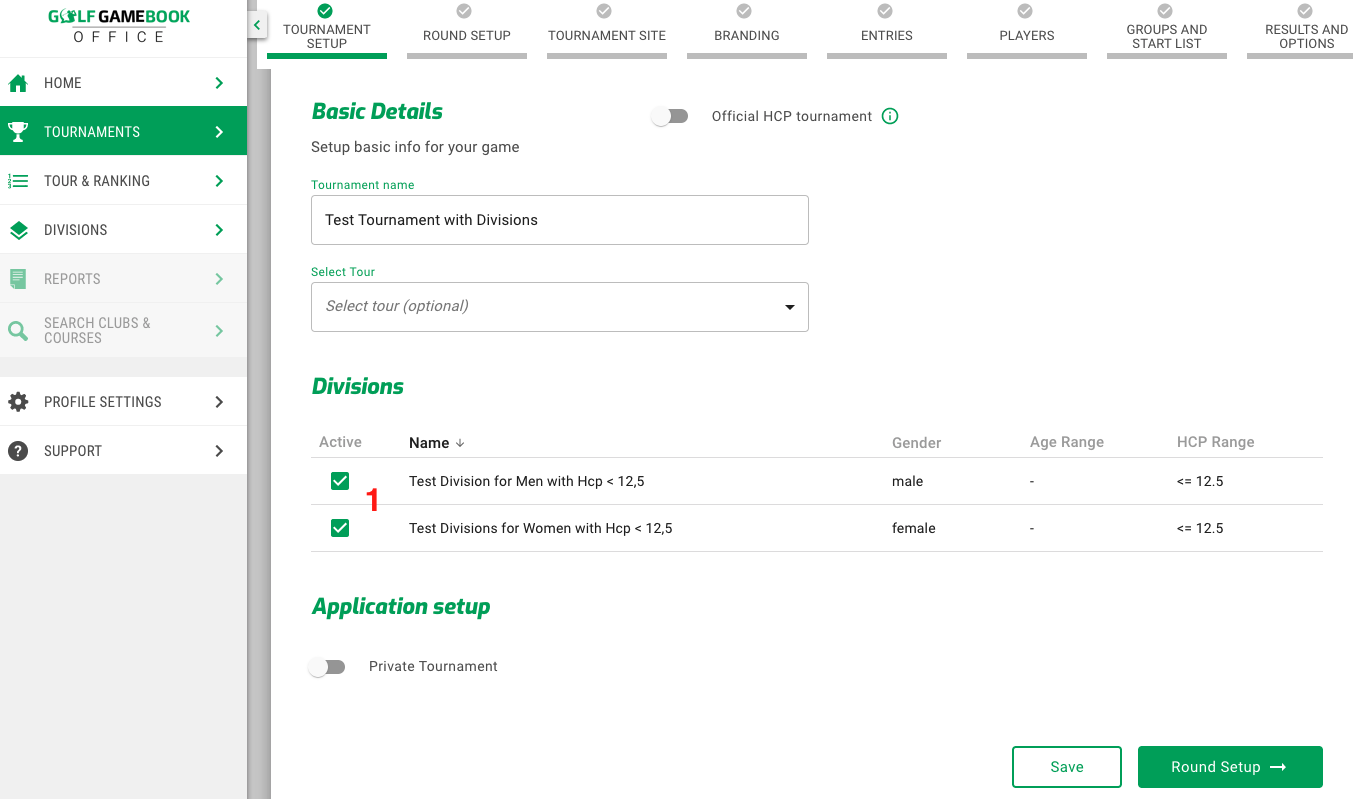Turn on Private Tournament

(327, 666)
